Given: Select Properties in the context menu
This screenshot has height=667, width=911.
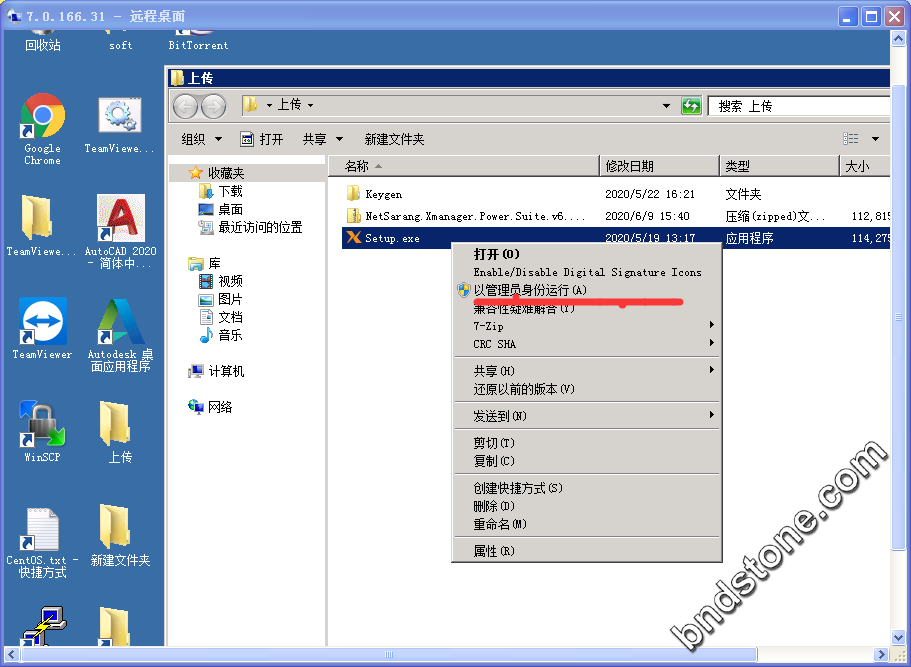Looking at the screenshot, I should (x=494, y=551).
